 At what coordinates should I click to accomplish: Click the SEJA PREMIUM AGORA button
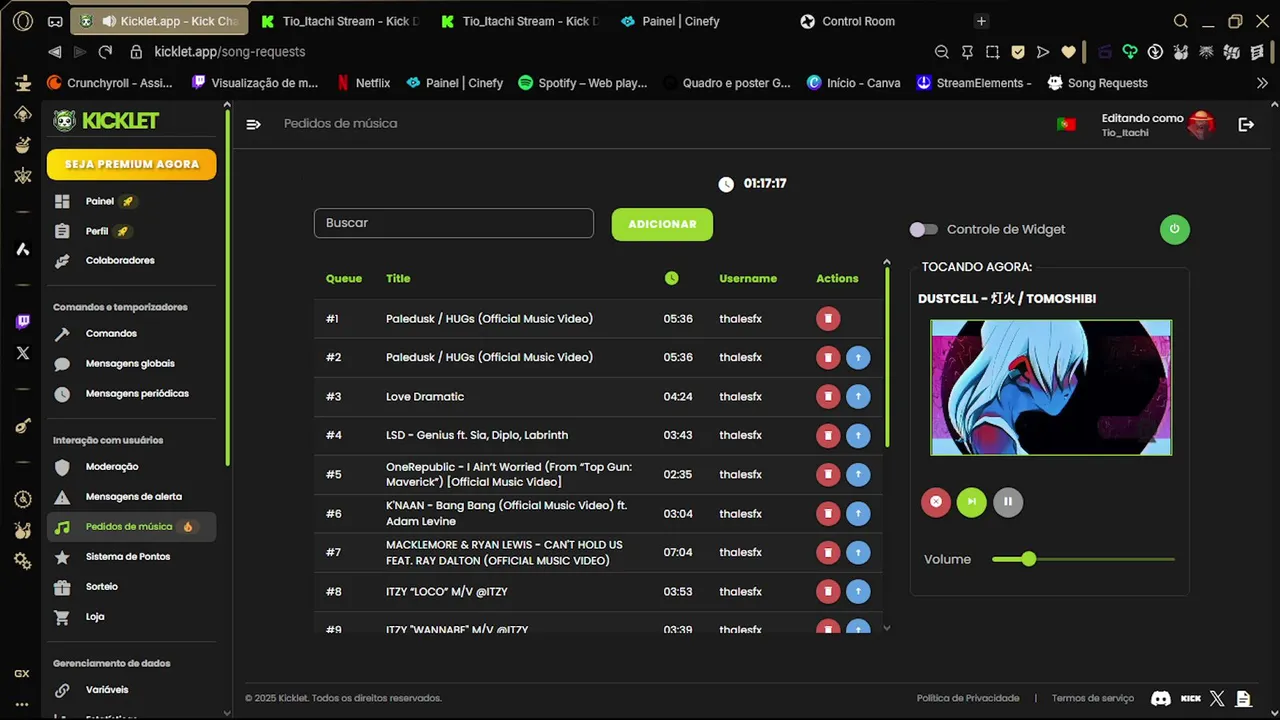pos(131,164)
